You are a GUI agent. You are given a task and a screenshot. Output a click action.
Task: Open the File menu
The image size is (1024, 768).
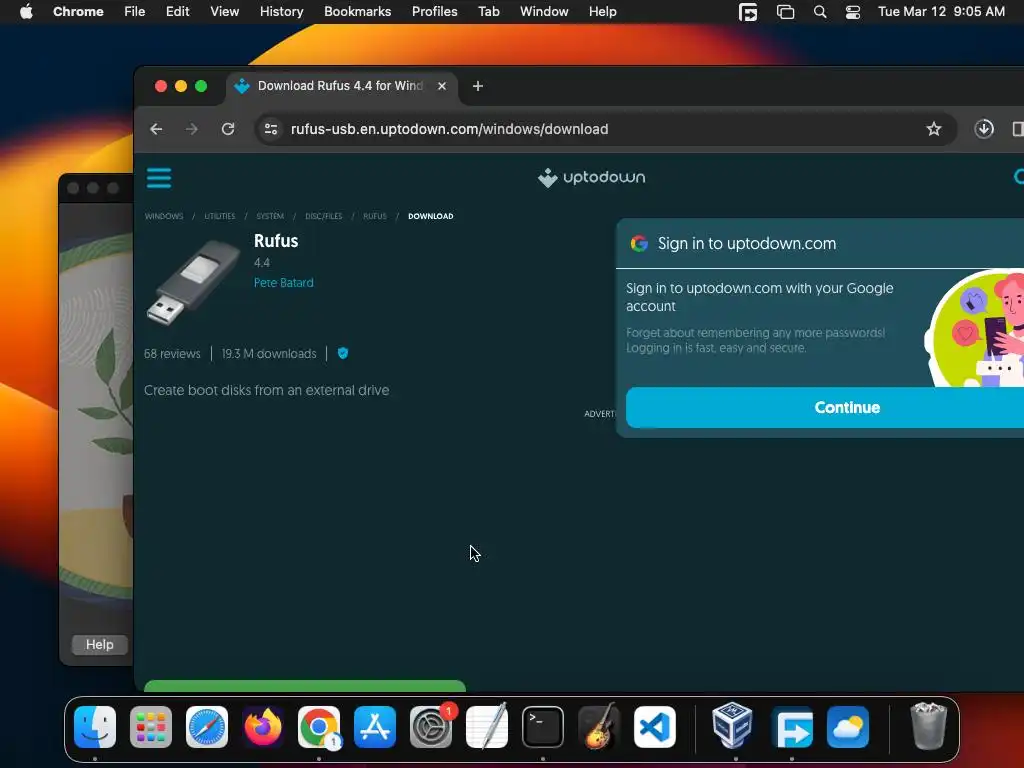point(135,12)
